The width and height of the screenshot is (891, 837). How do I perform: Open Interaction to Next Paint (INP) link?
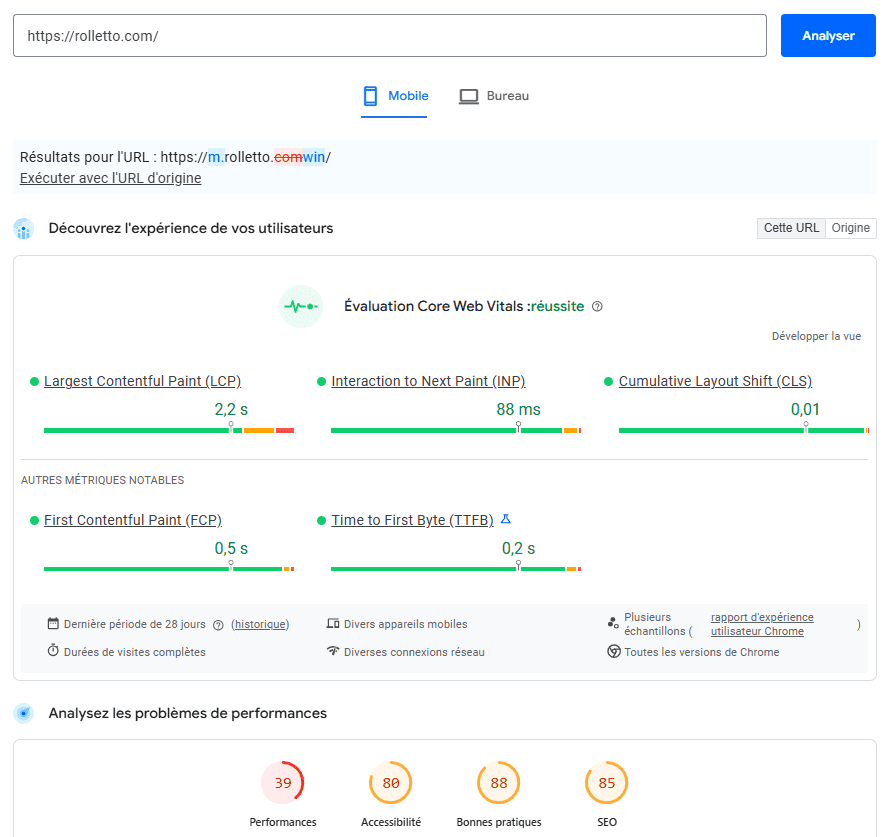pos(428,381)
